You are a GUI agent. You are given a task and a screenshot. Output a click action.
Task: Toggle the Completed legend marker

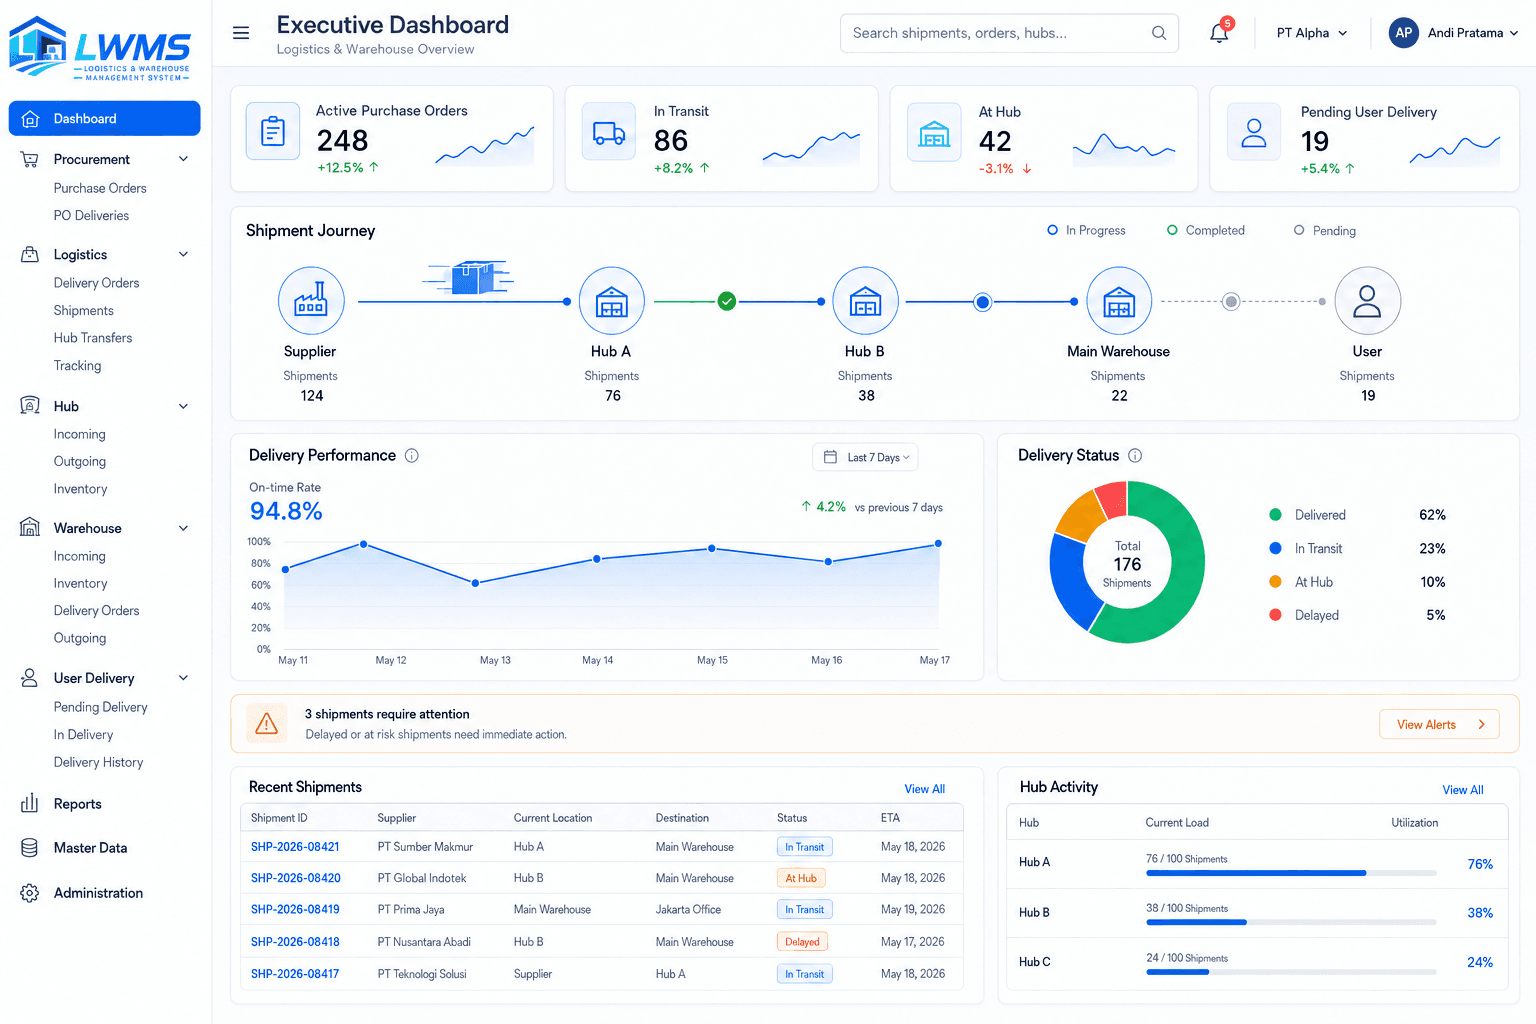click(1172, 230)
